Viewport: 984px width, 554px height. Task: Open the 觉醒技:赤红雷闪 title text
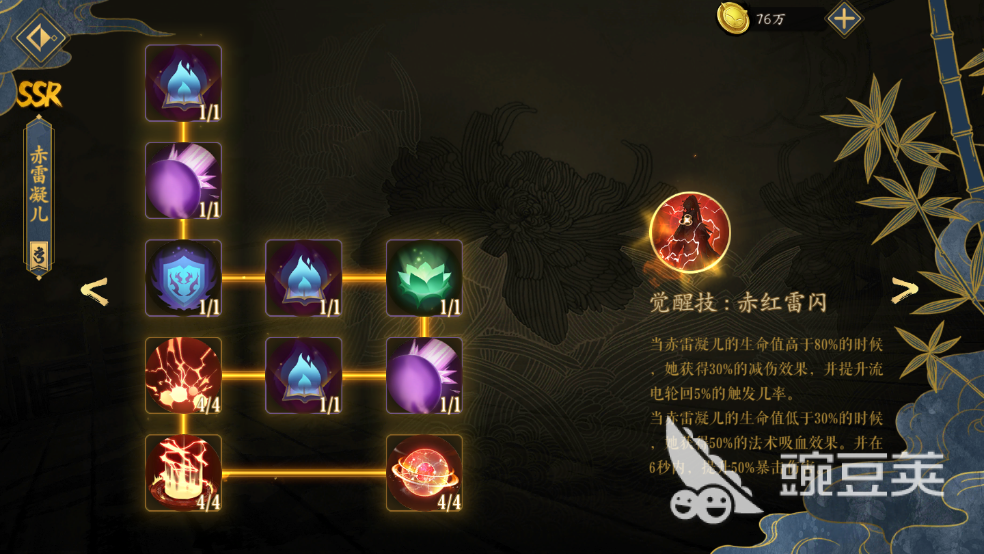738,303
